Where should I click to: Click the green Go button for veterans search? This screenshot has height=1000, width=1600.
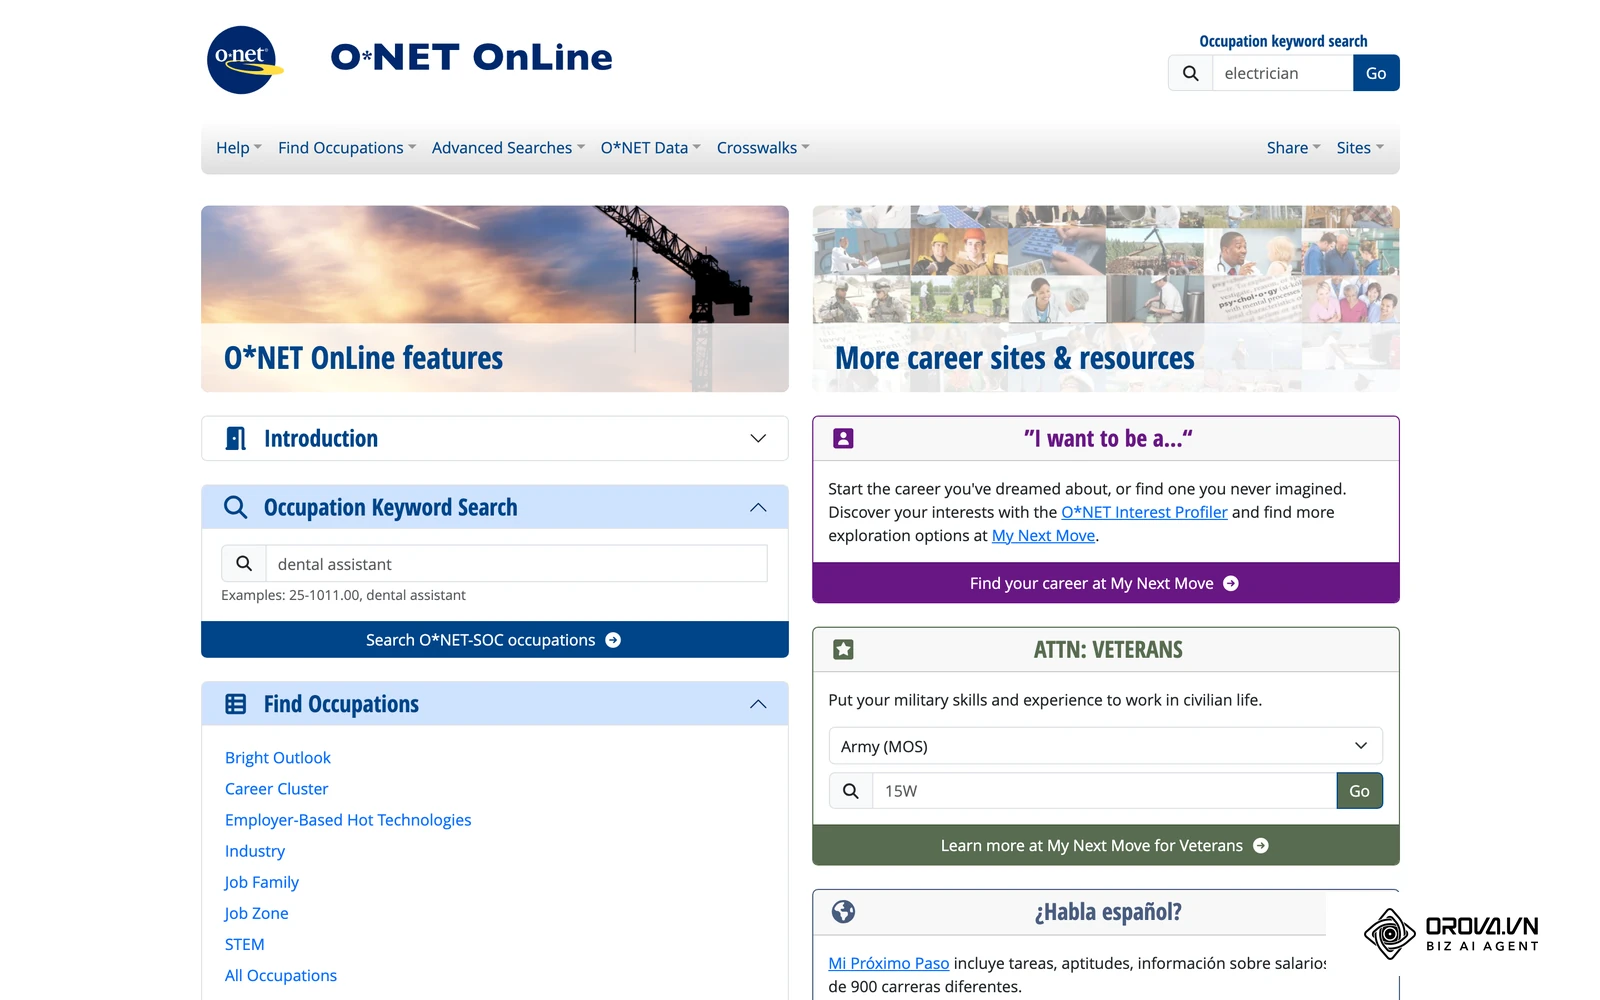click(1360, 791)
